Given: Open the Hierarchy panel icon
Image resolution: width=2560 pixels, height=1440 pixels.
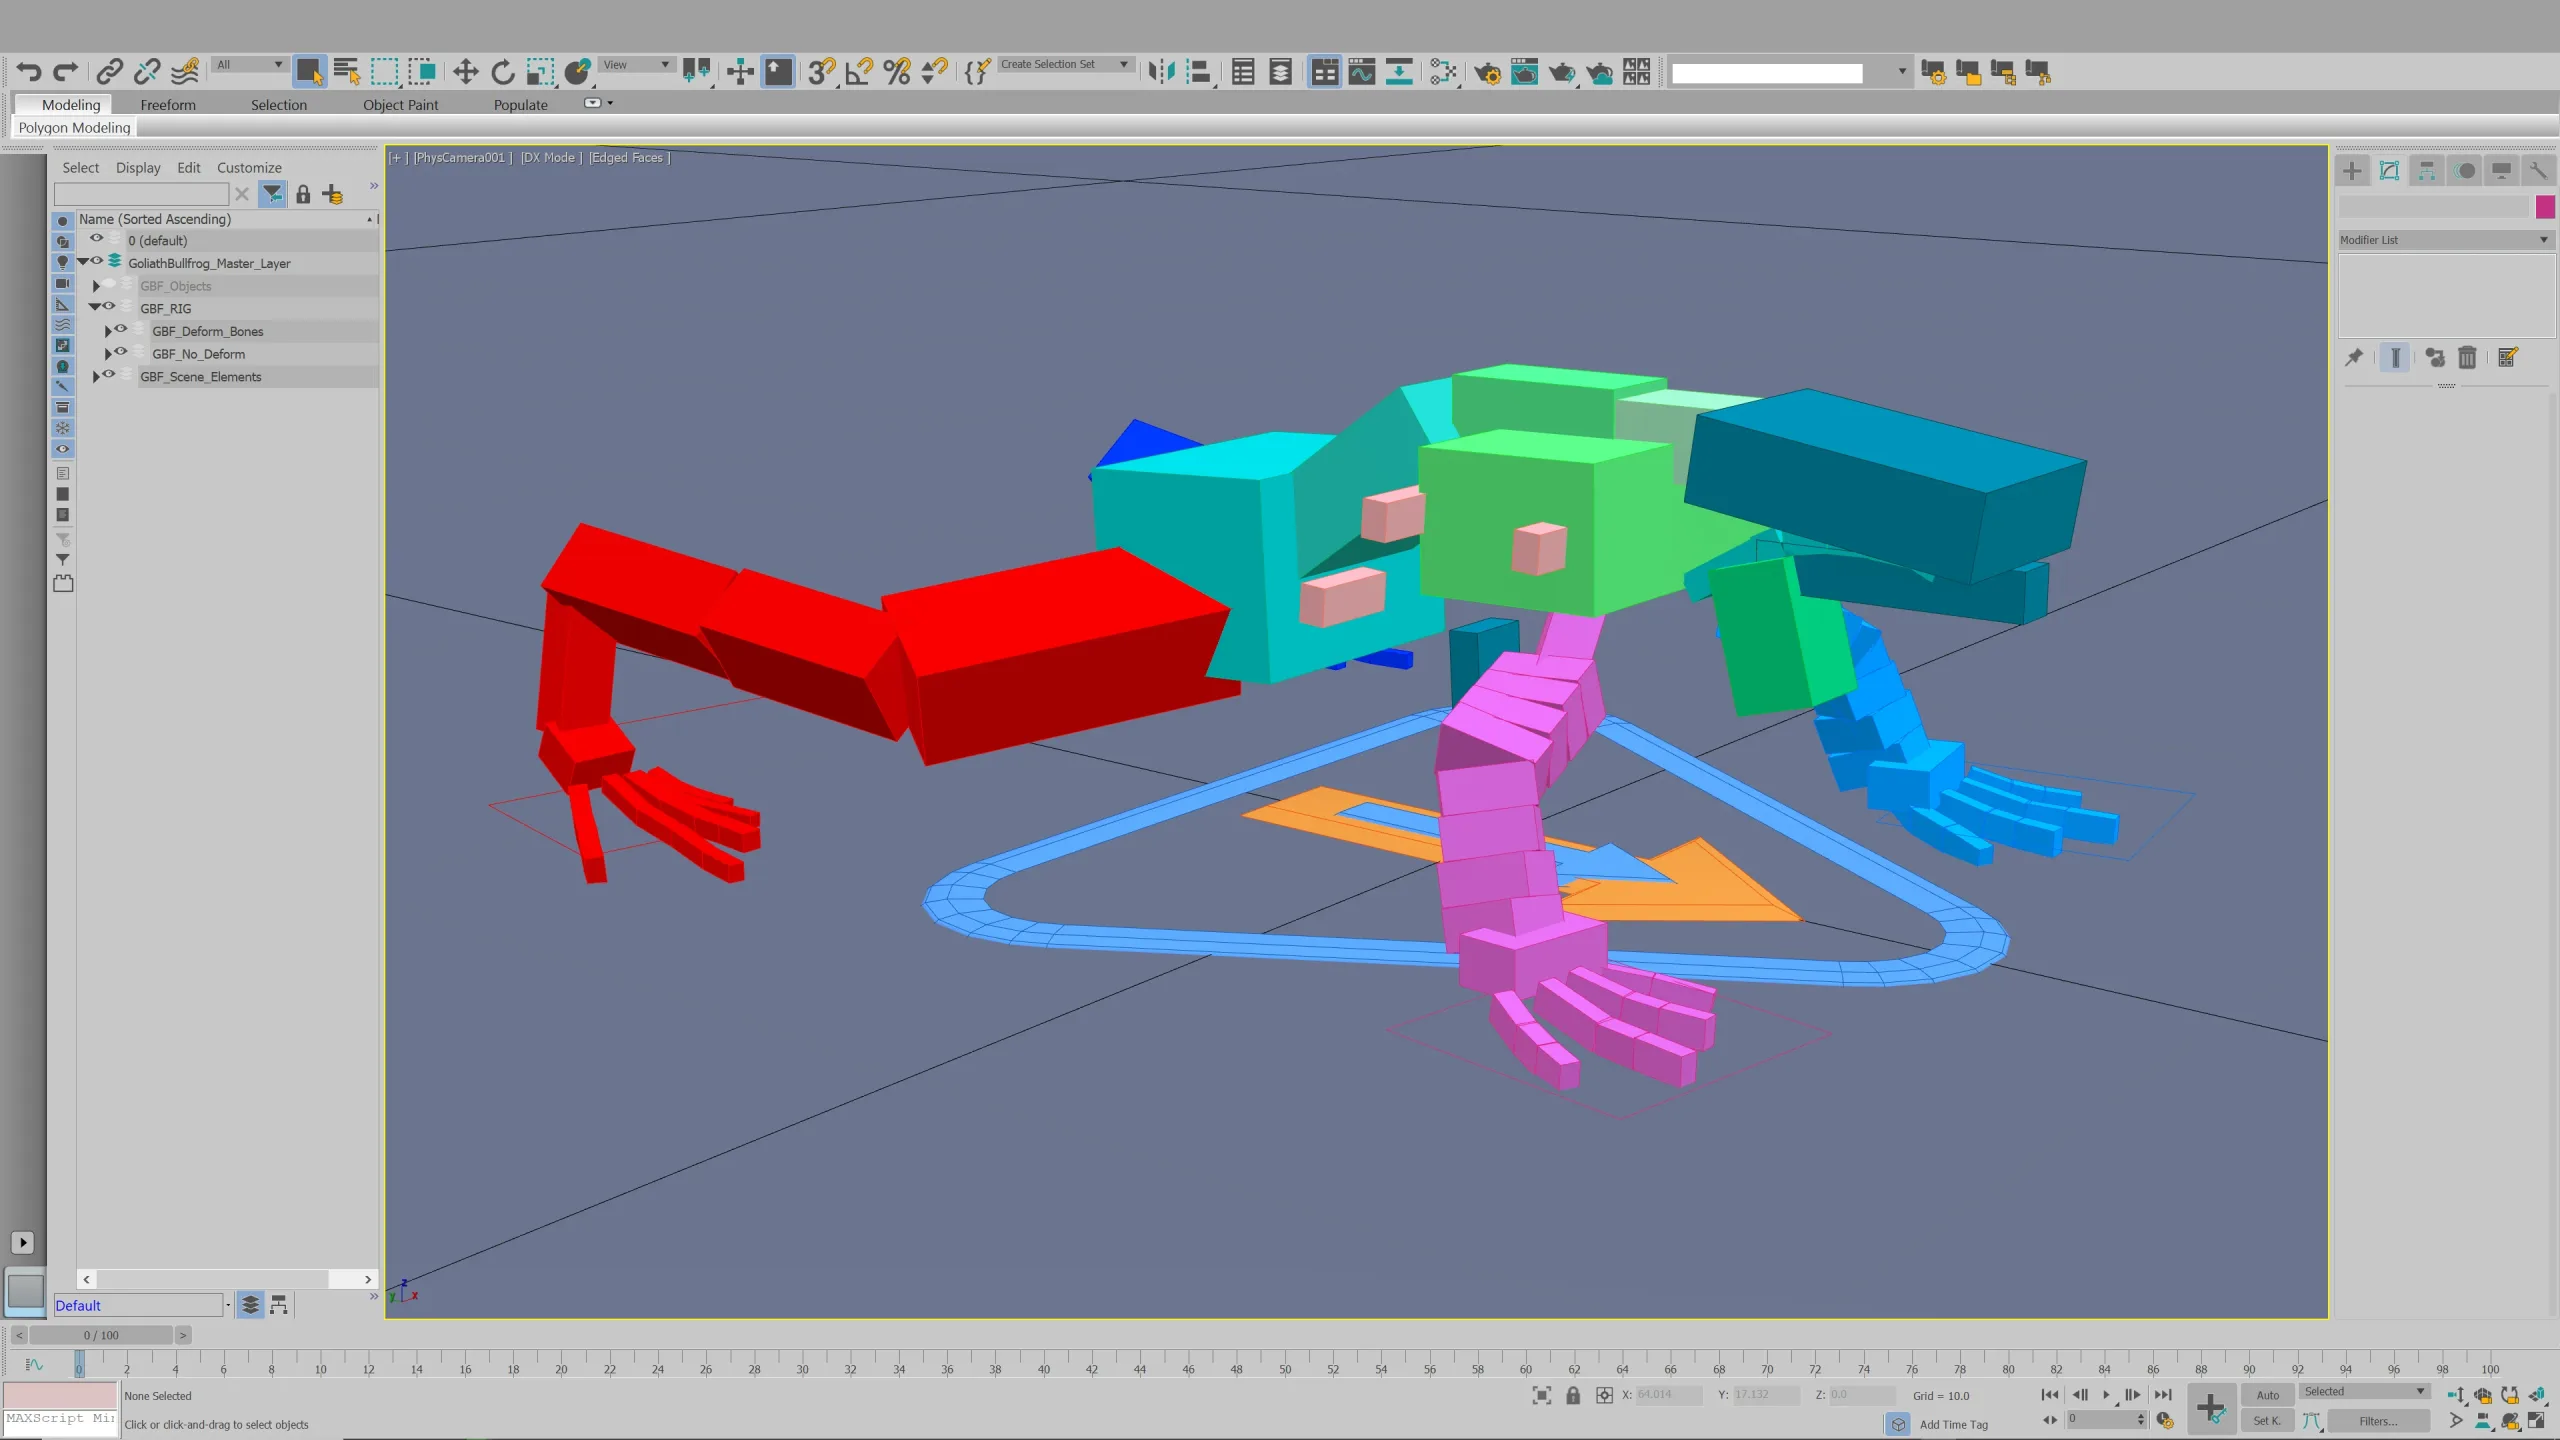Looking at the screenshot, I should pos(2427,171).
